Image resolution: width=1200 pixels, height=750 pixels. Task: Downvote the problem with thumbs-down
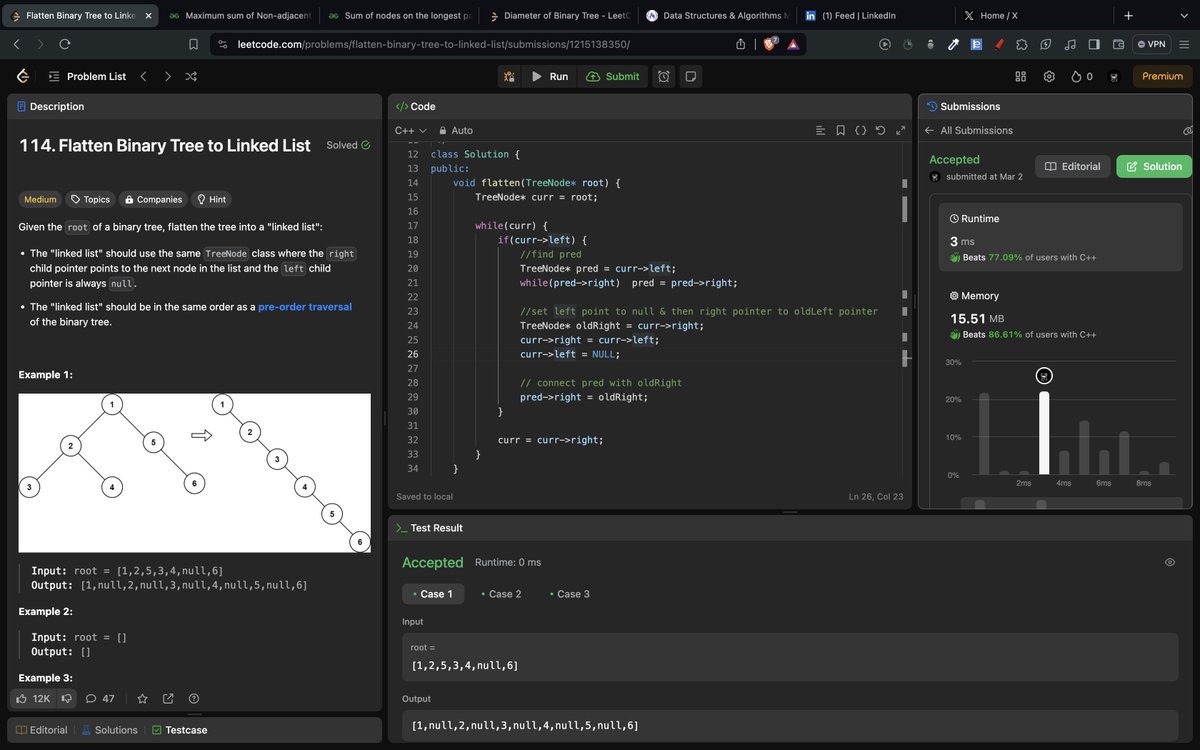(67, 698)
